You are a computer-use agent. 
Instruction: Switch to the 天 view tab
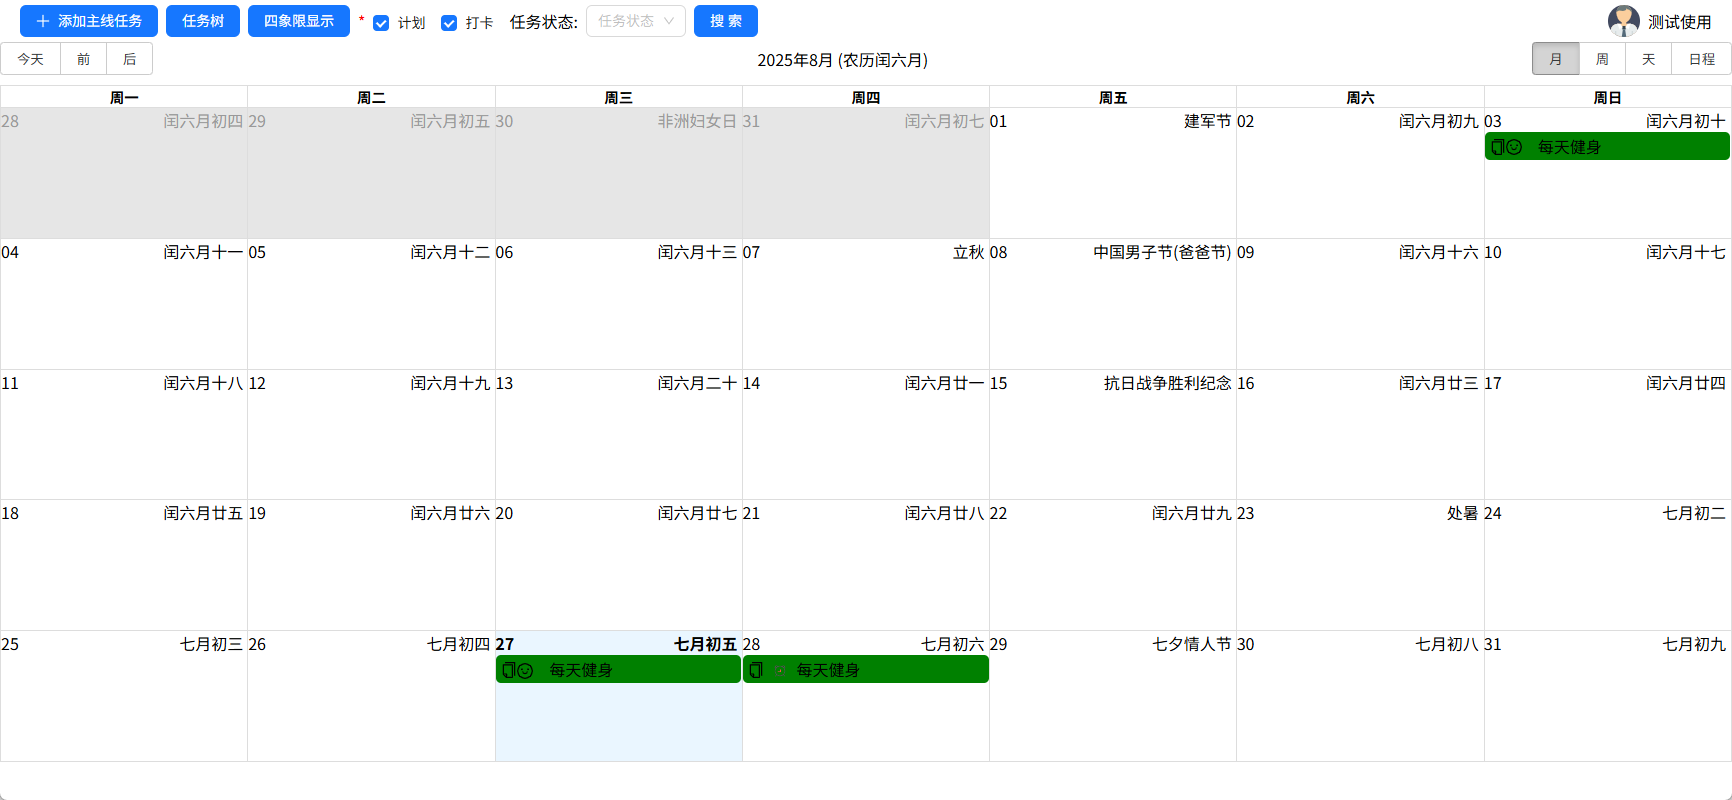[1649, 59]
